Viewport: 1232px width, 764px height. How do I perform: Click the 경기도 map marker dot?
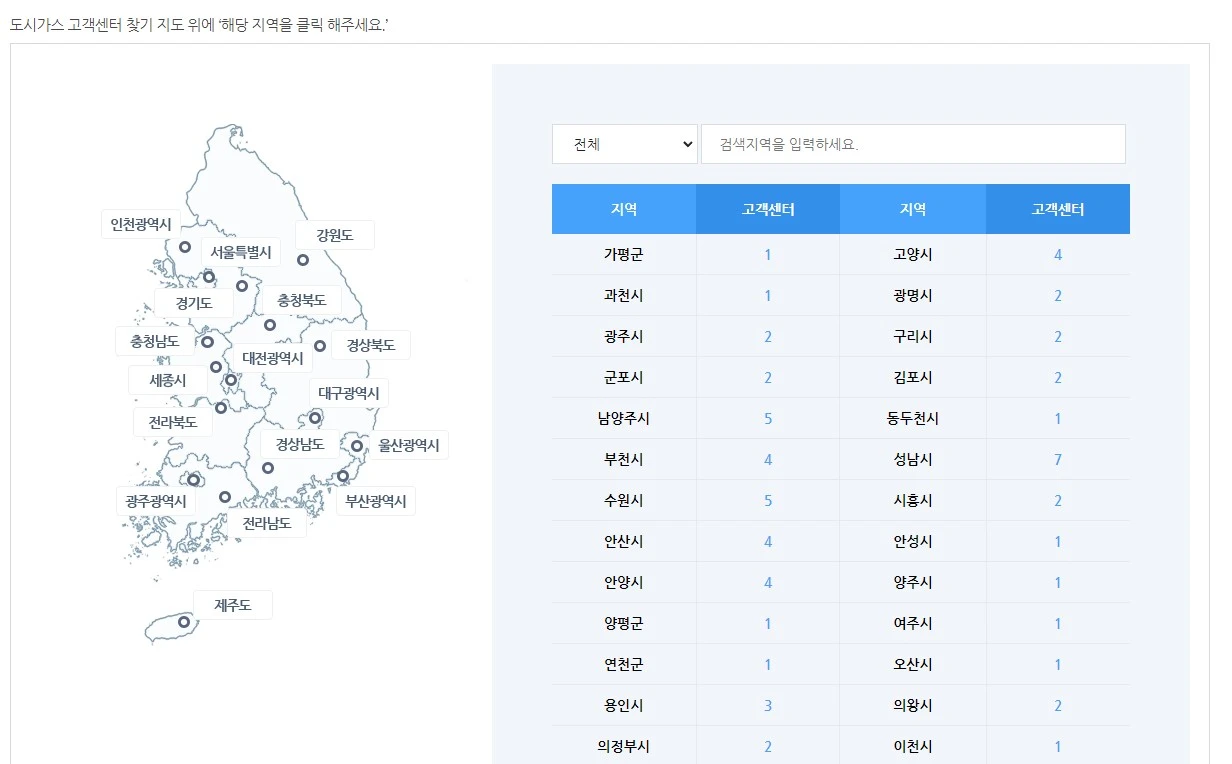point(242,286)
